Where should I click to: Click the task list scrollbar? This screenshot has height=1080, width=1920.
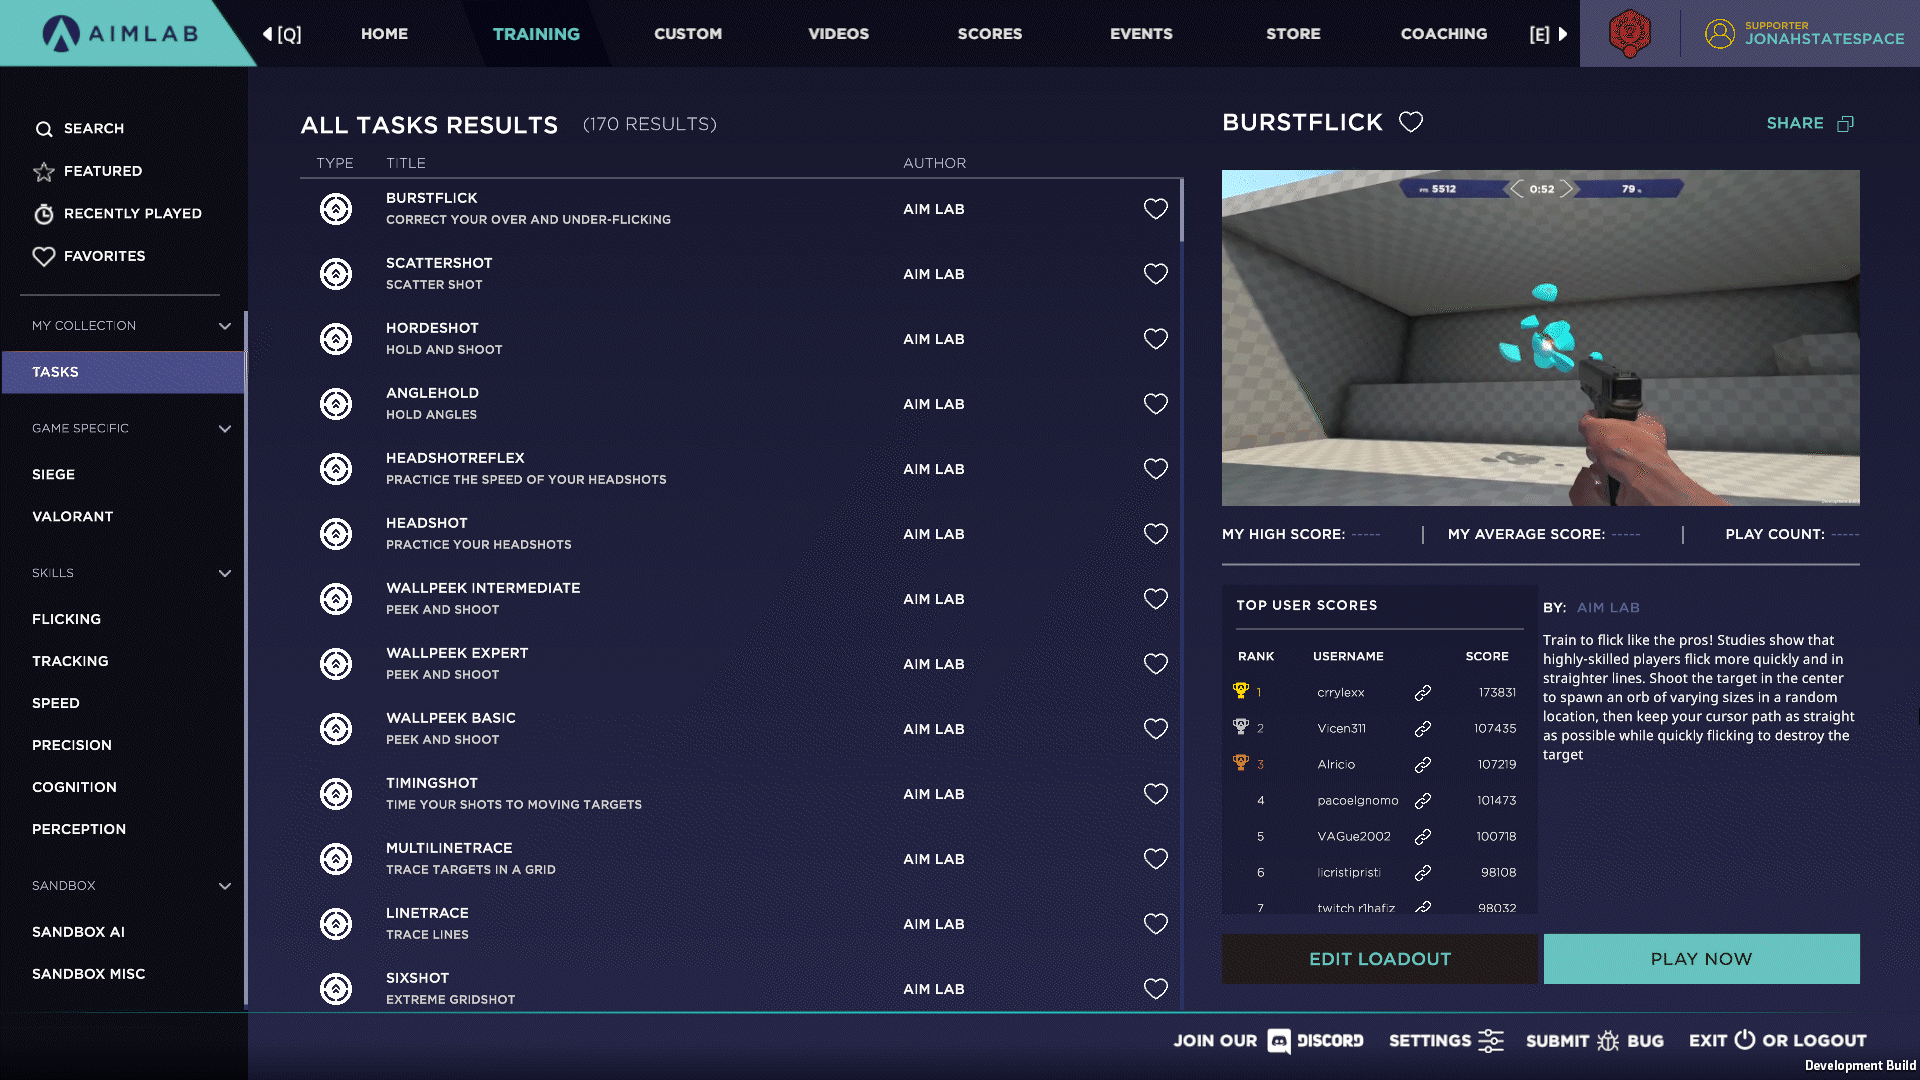coord(1181,211)
